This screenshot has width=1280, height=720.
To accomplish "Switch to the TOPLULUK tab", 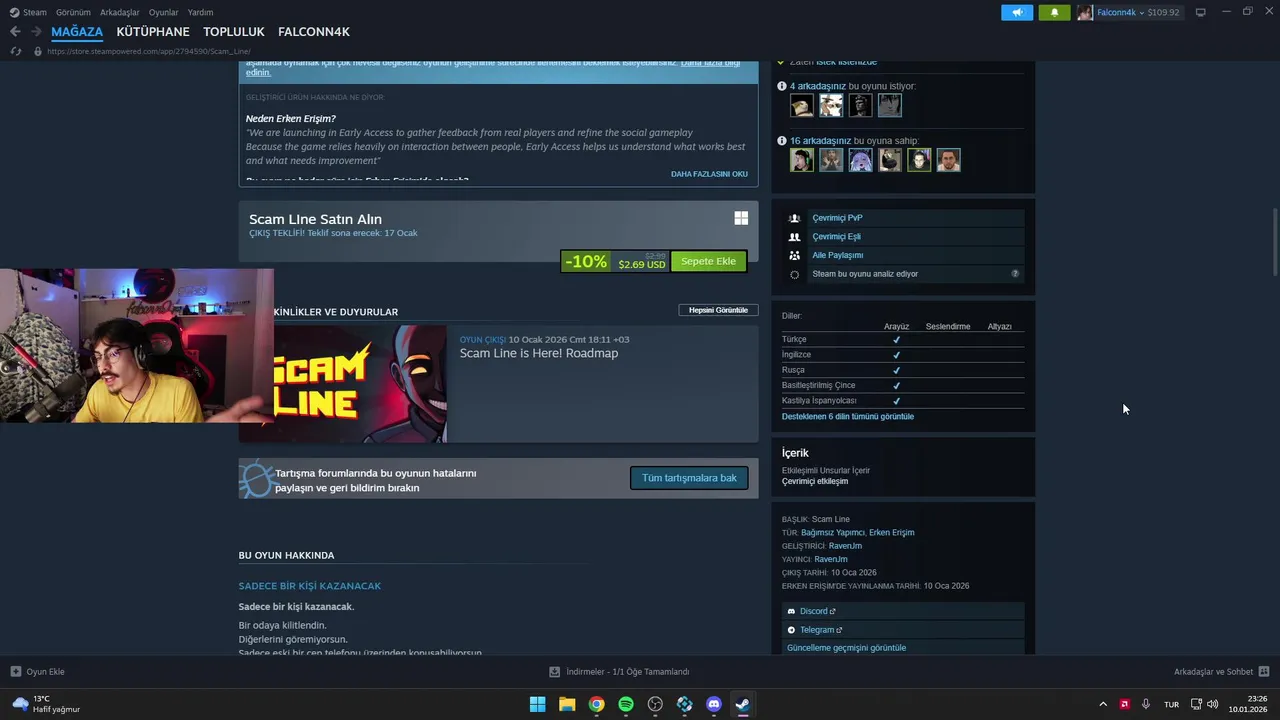I will pos(234,32).
